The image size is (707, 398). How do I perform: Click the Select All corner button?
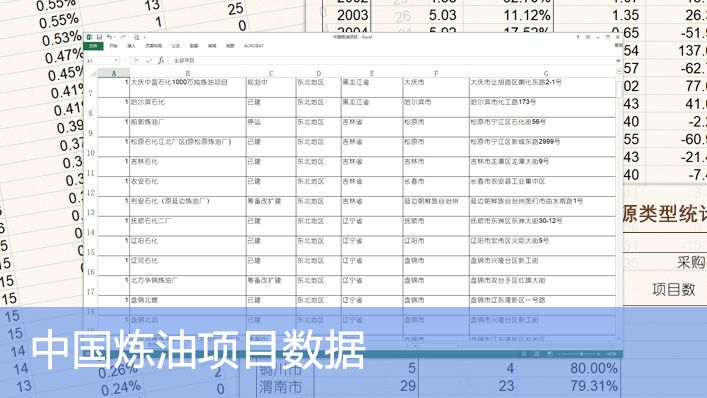pos(92,73)
